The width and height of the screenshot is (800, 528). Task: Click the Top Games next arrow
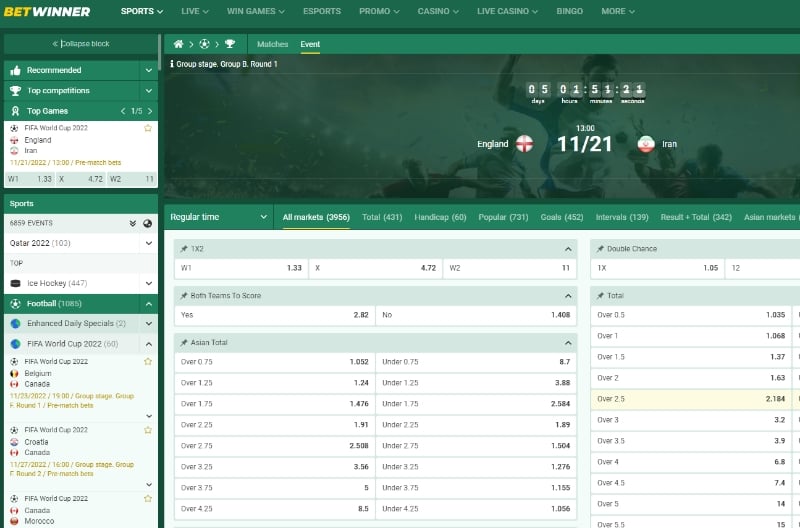point(150,111)
